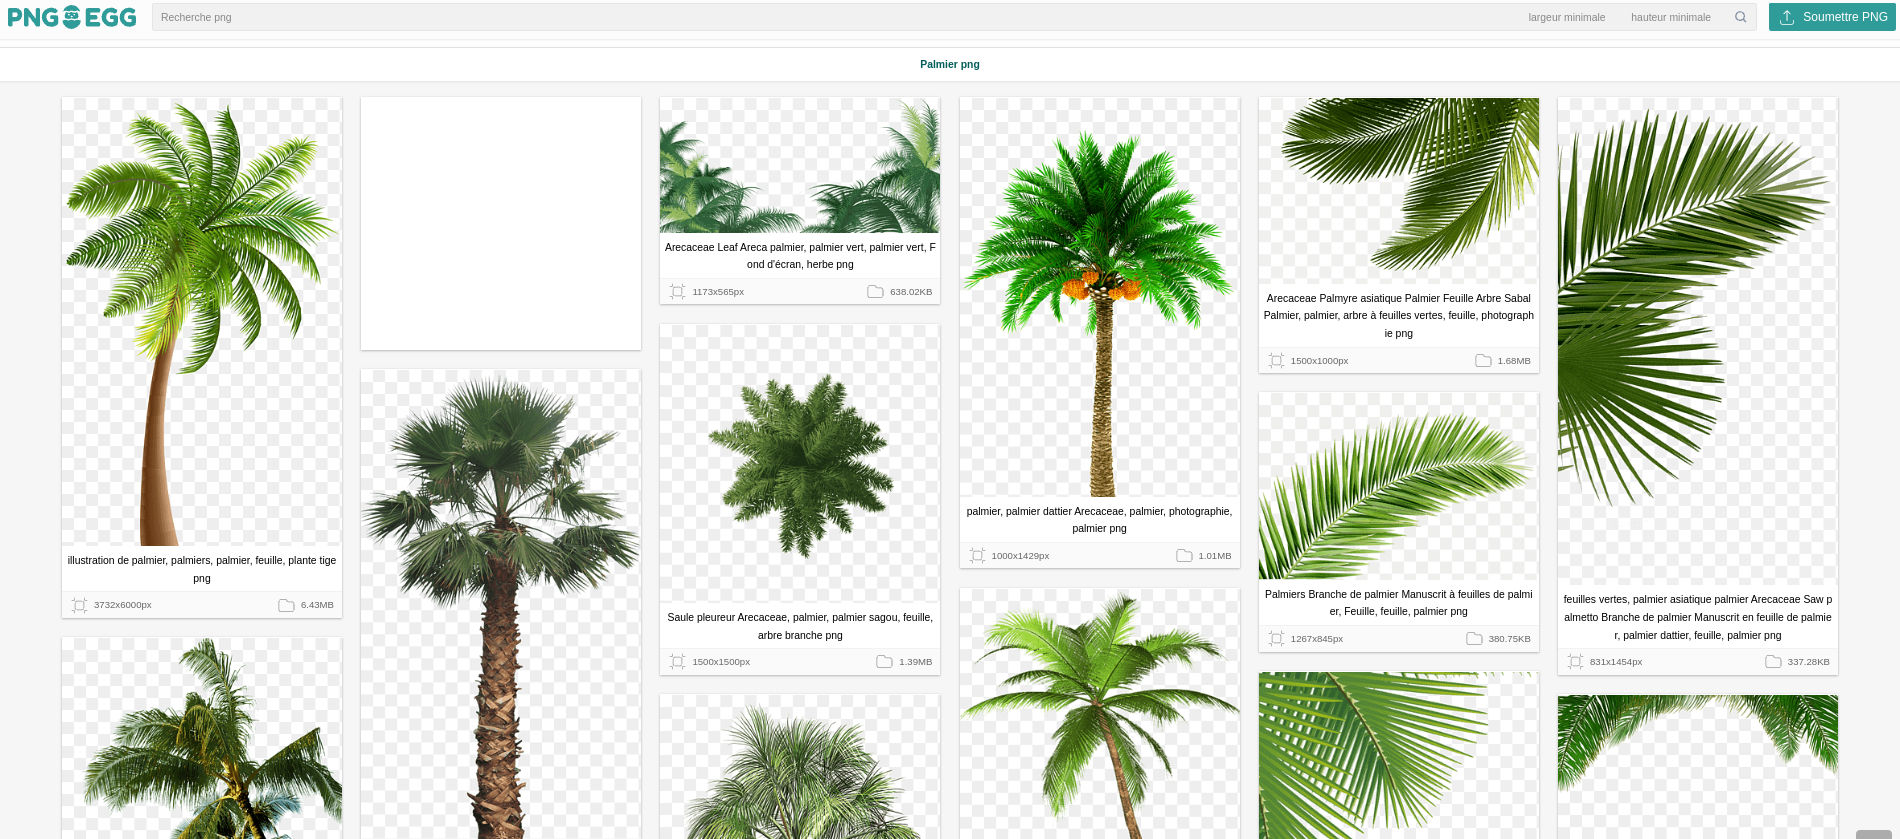Screen dimensions: 1900x839
Task: Select the curved trunk palm illustration
Action: [x=201, y=322]
